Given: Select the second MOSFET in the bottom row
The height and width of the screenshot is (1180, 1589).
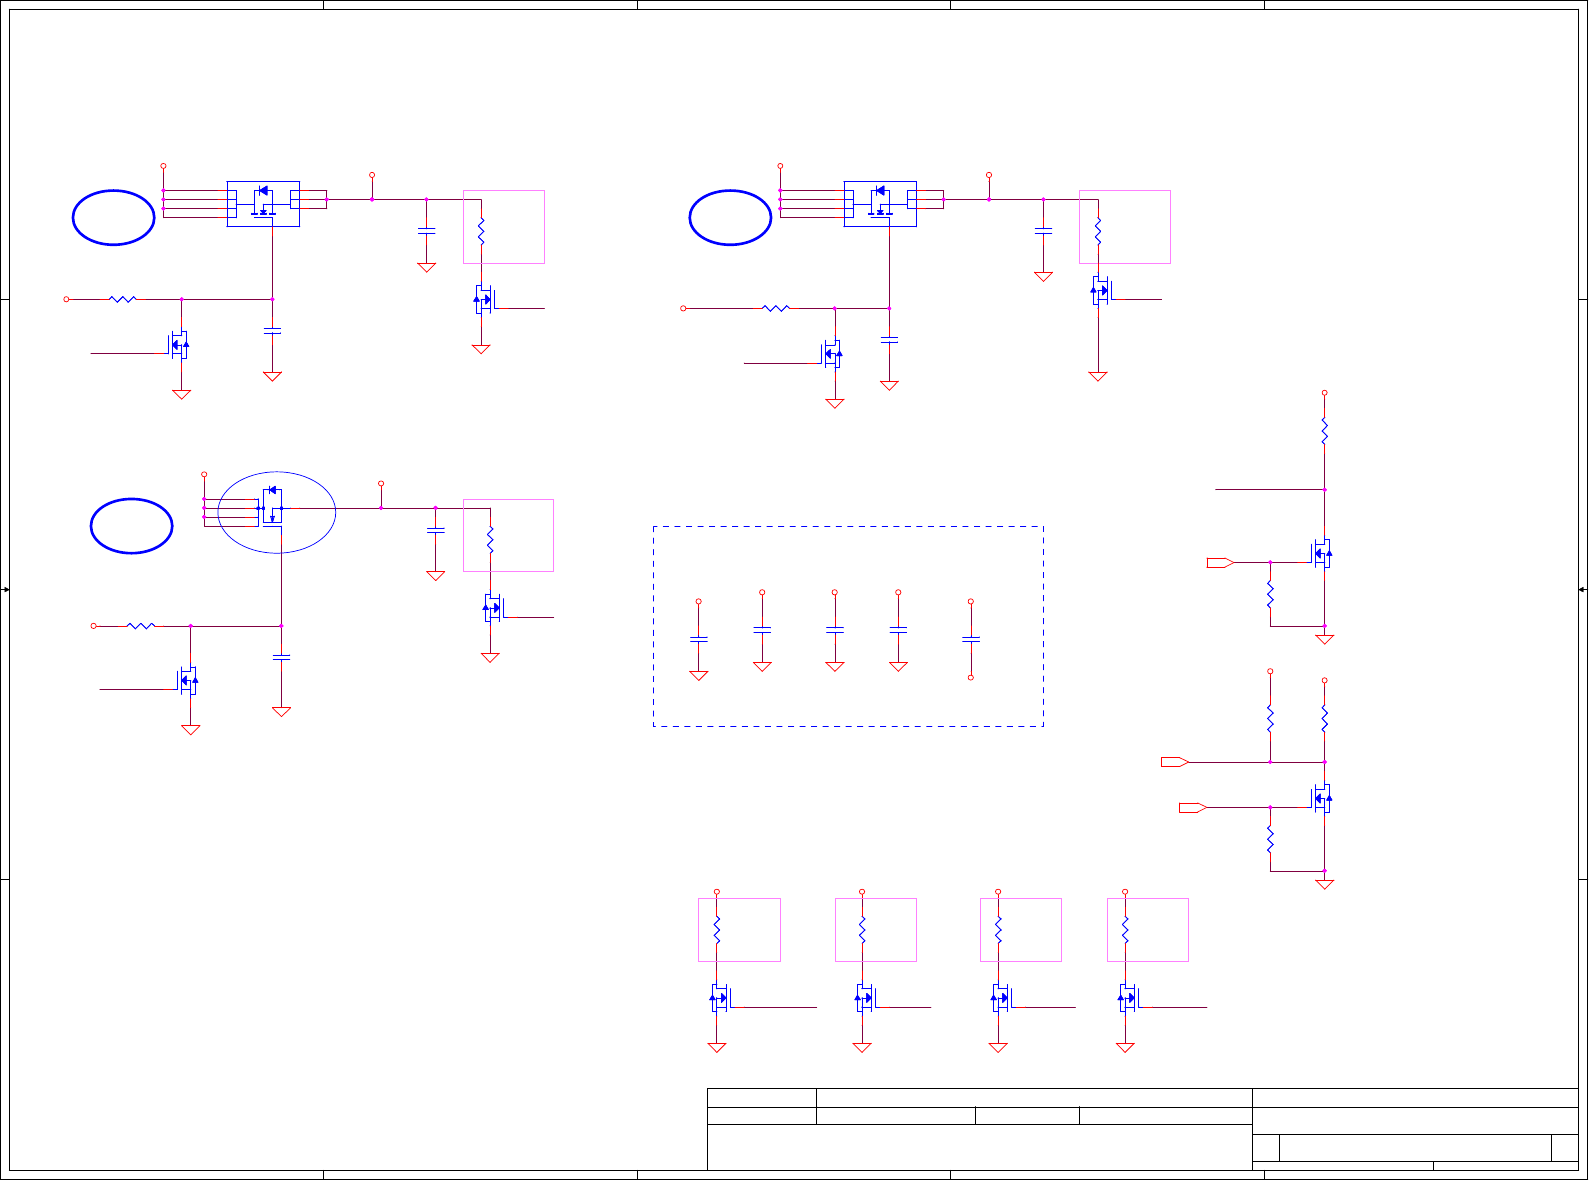Looking at the screenshot, I should 865,998.
